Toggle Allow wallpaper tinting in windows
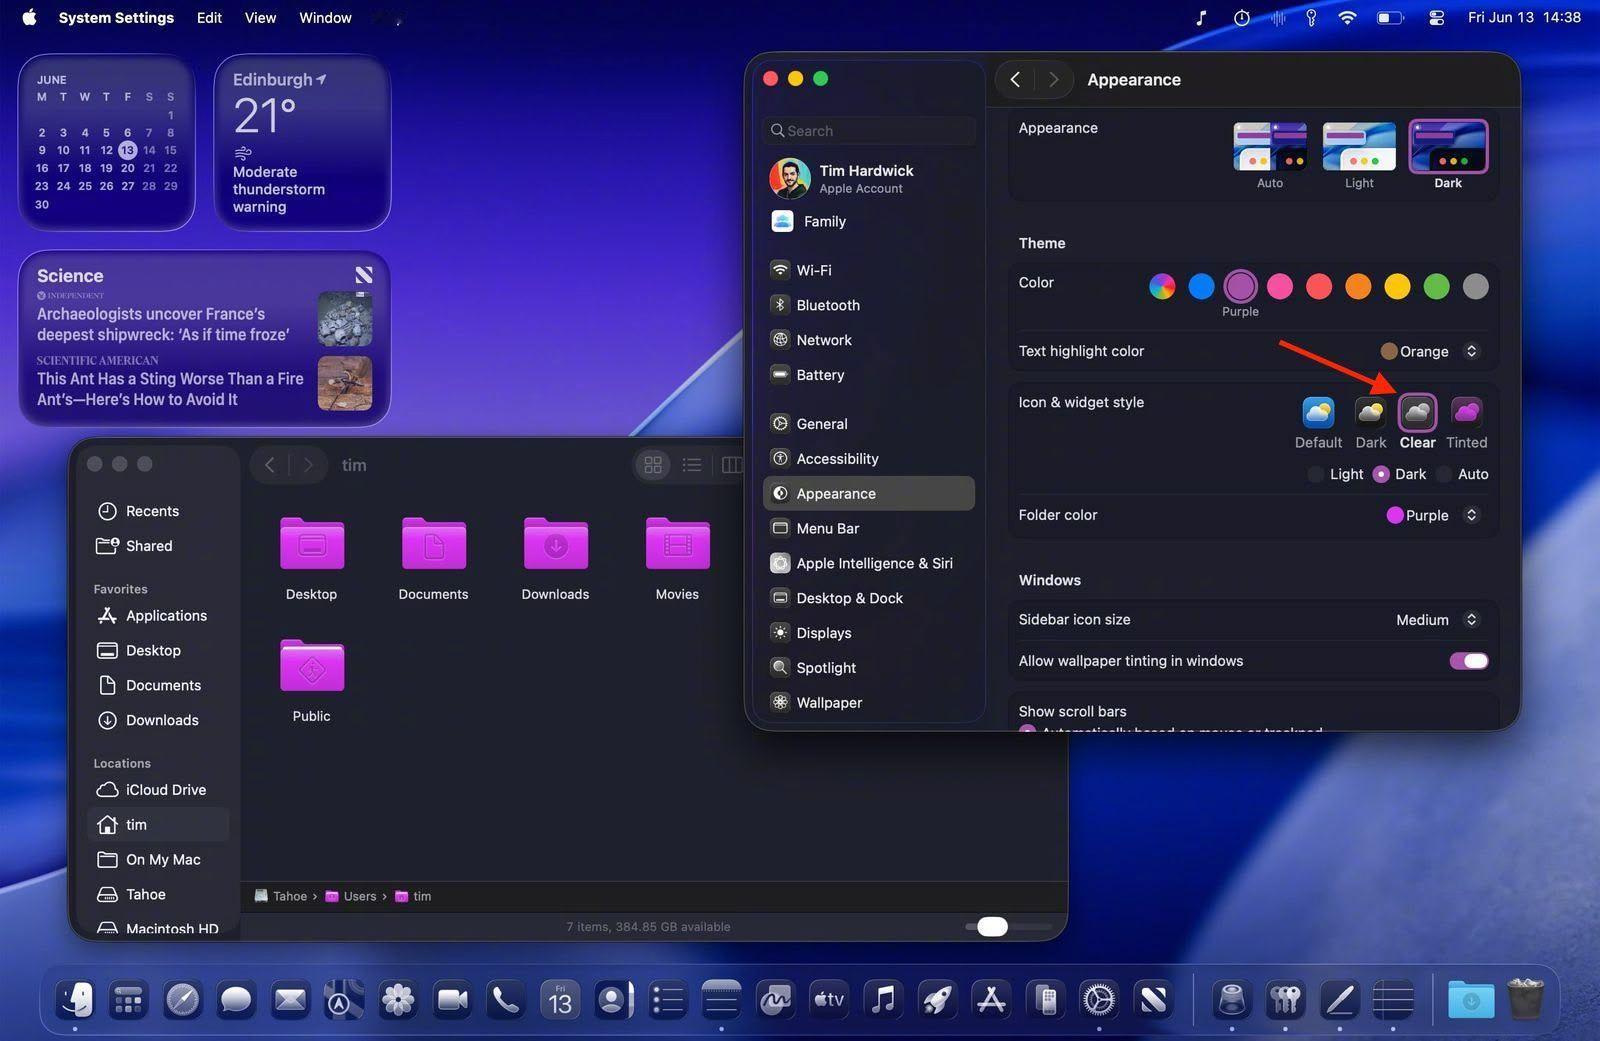The image size is (1600, 1041). (1468, 661)
